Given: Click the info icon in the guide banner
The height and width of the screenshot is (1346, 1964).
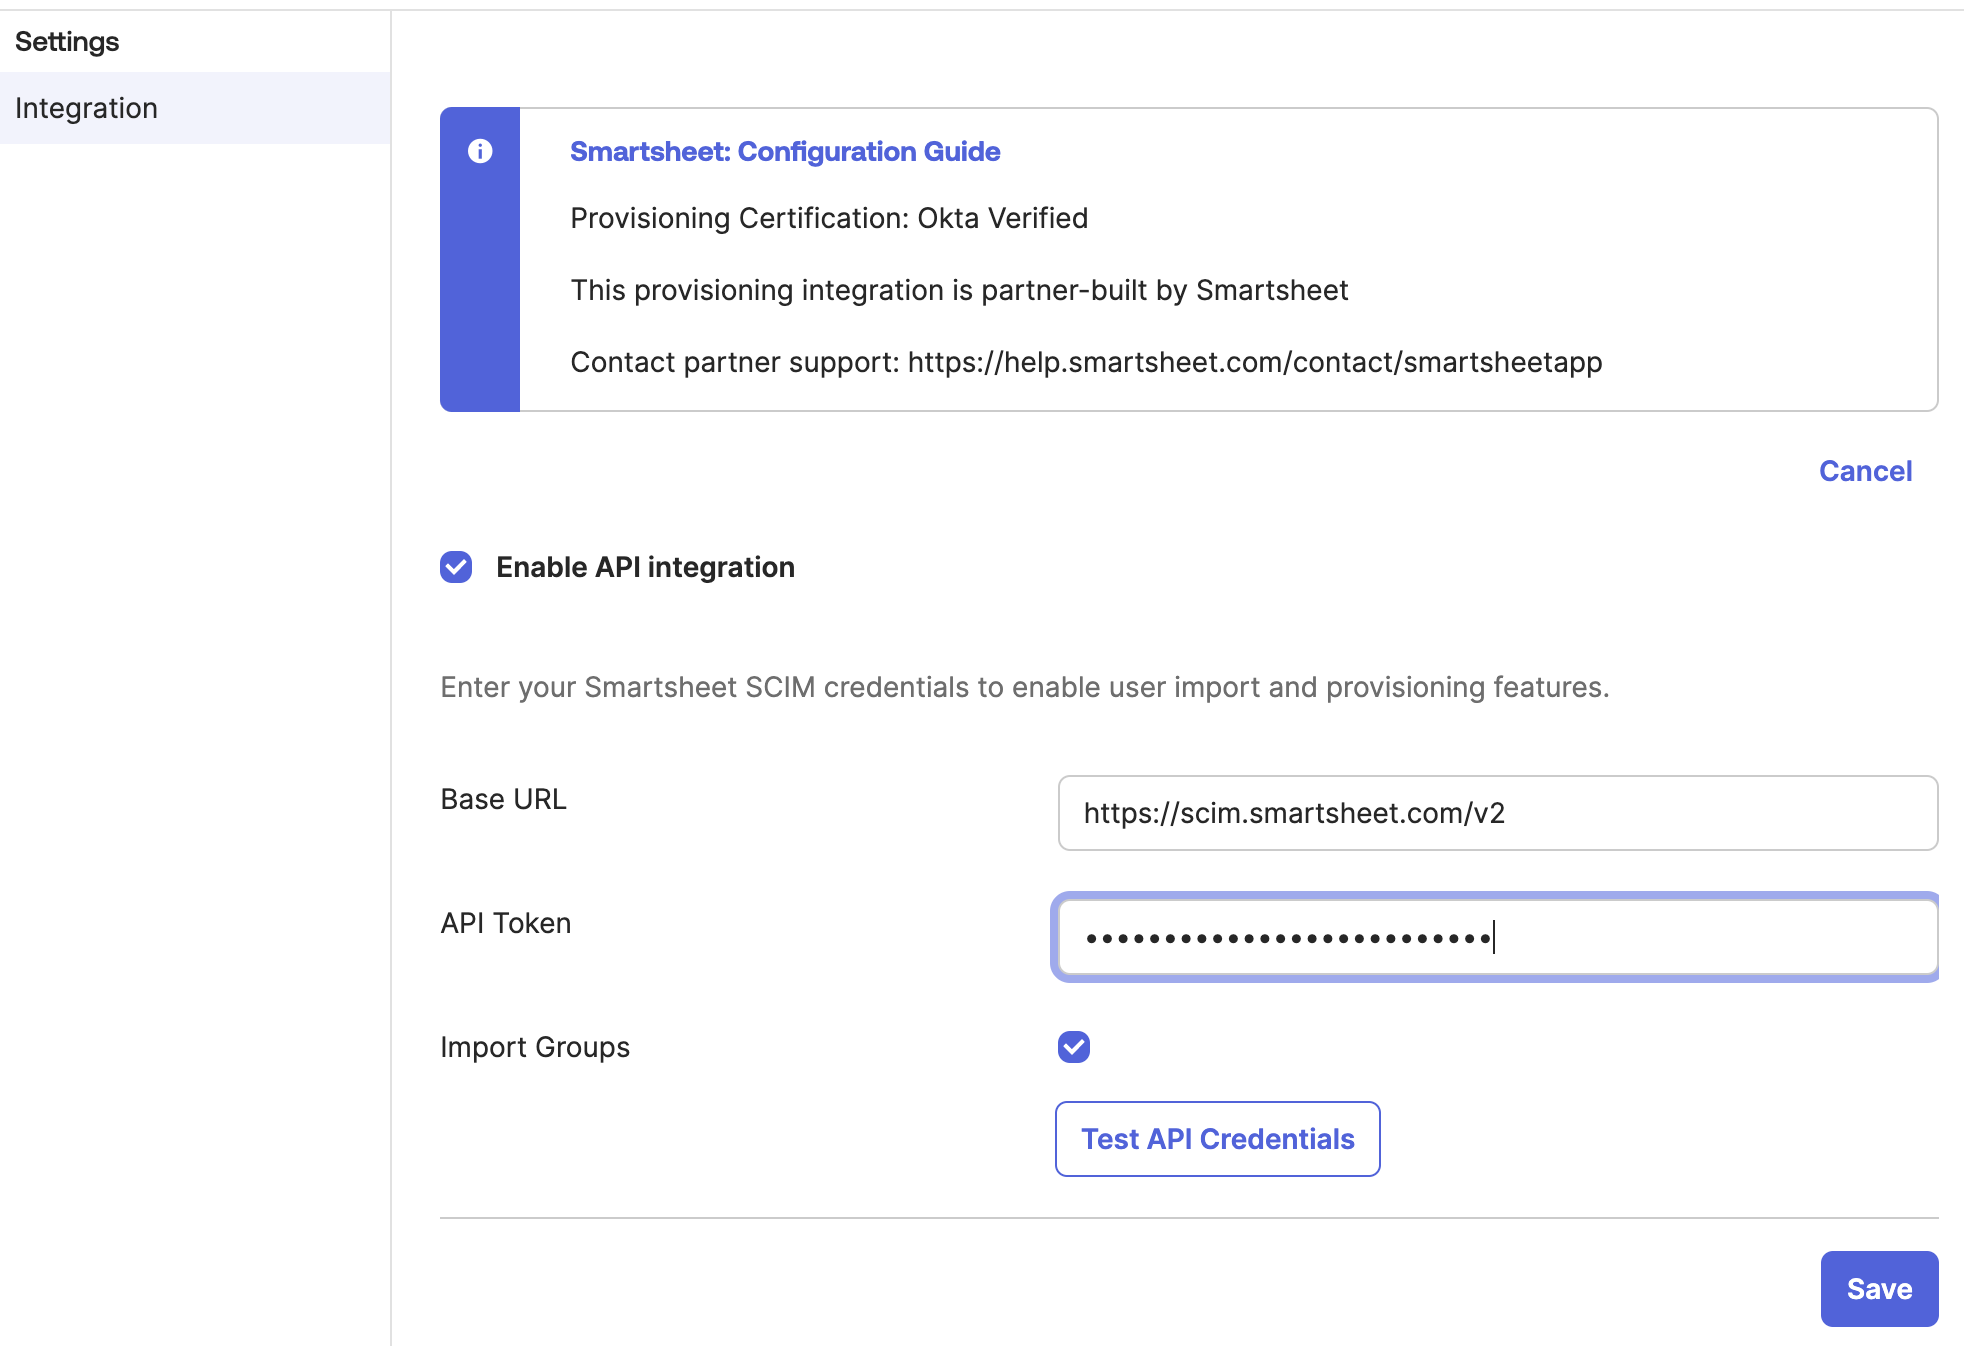Looking at the screenshot, I should [x=480, y=151].
